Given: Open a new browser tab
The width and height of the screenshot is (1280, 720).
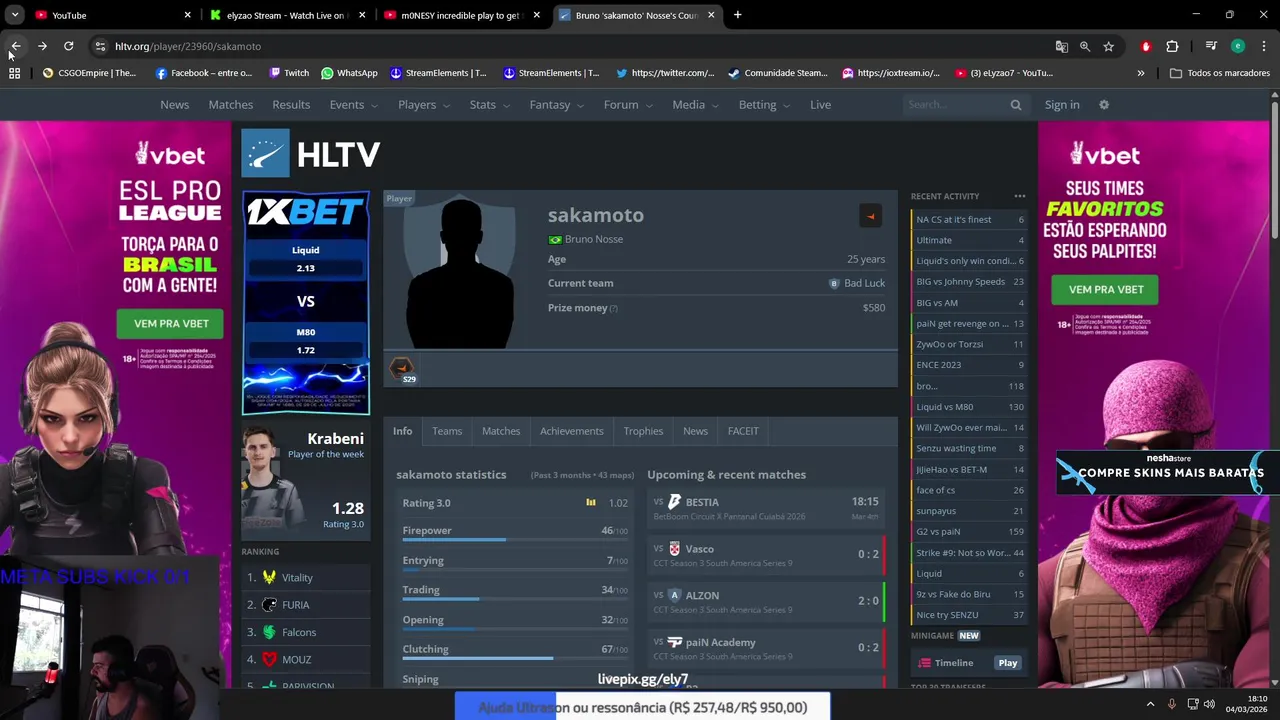Looking at the screenshot, I should pos(737,15).
